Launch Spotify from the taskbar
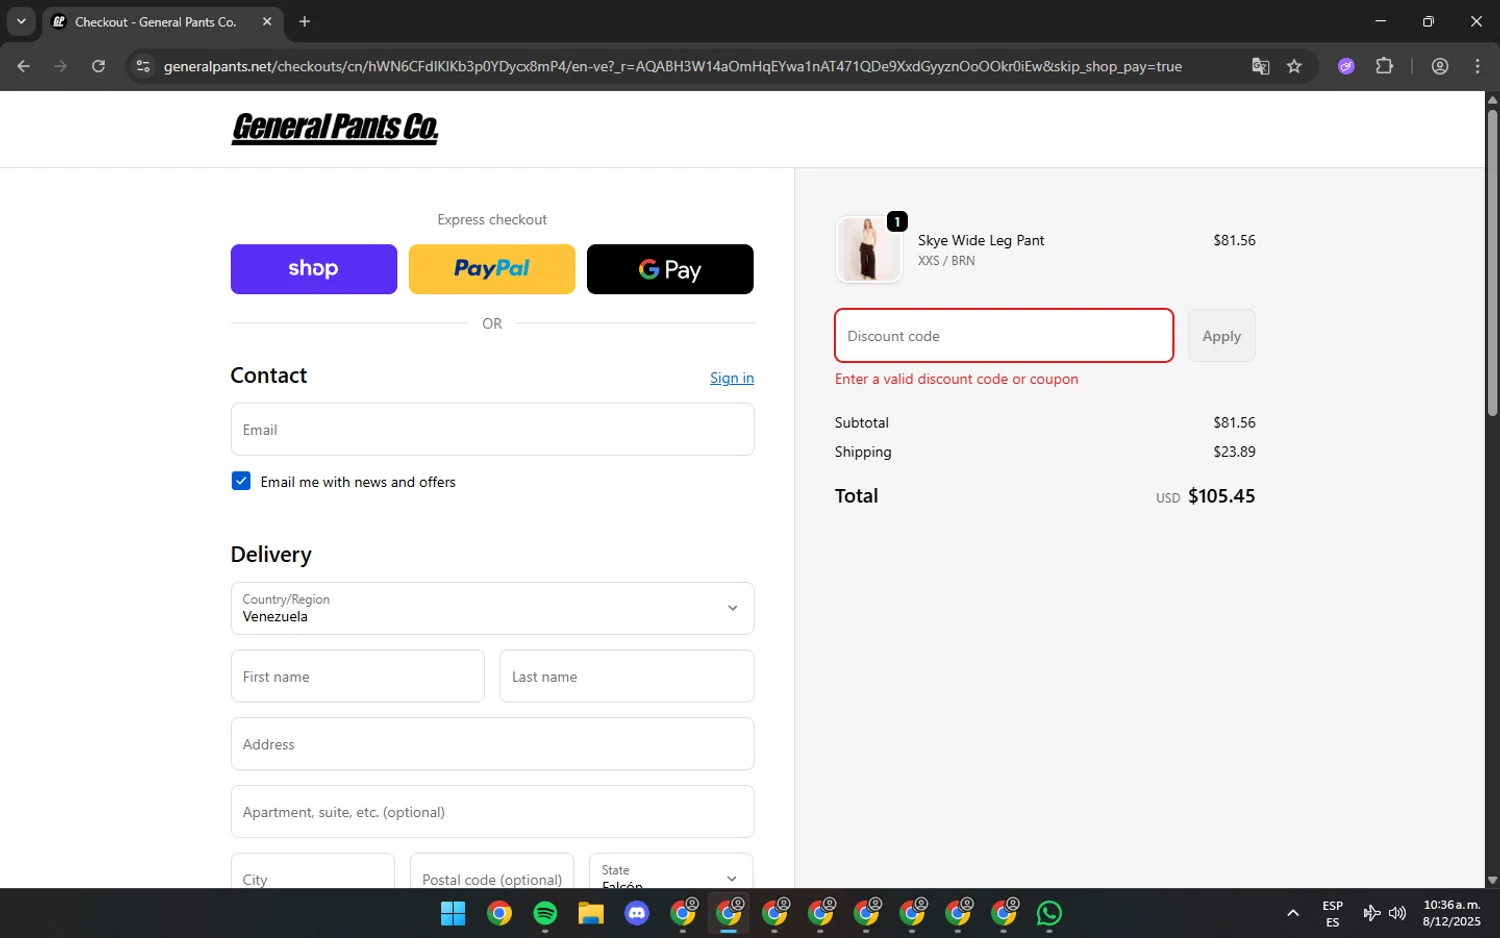1500x938 pixels. [x=545, y=913]
